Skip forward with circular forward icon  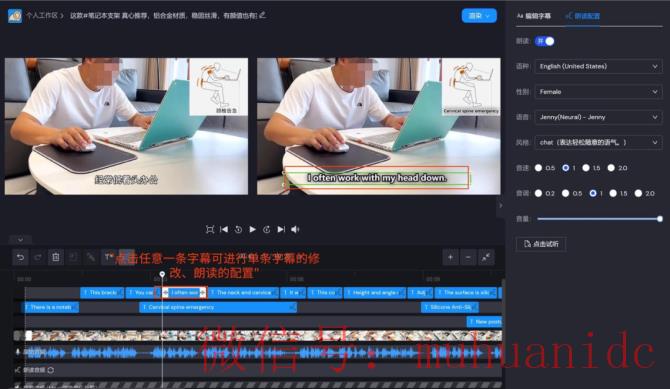(267, 230)
